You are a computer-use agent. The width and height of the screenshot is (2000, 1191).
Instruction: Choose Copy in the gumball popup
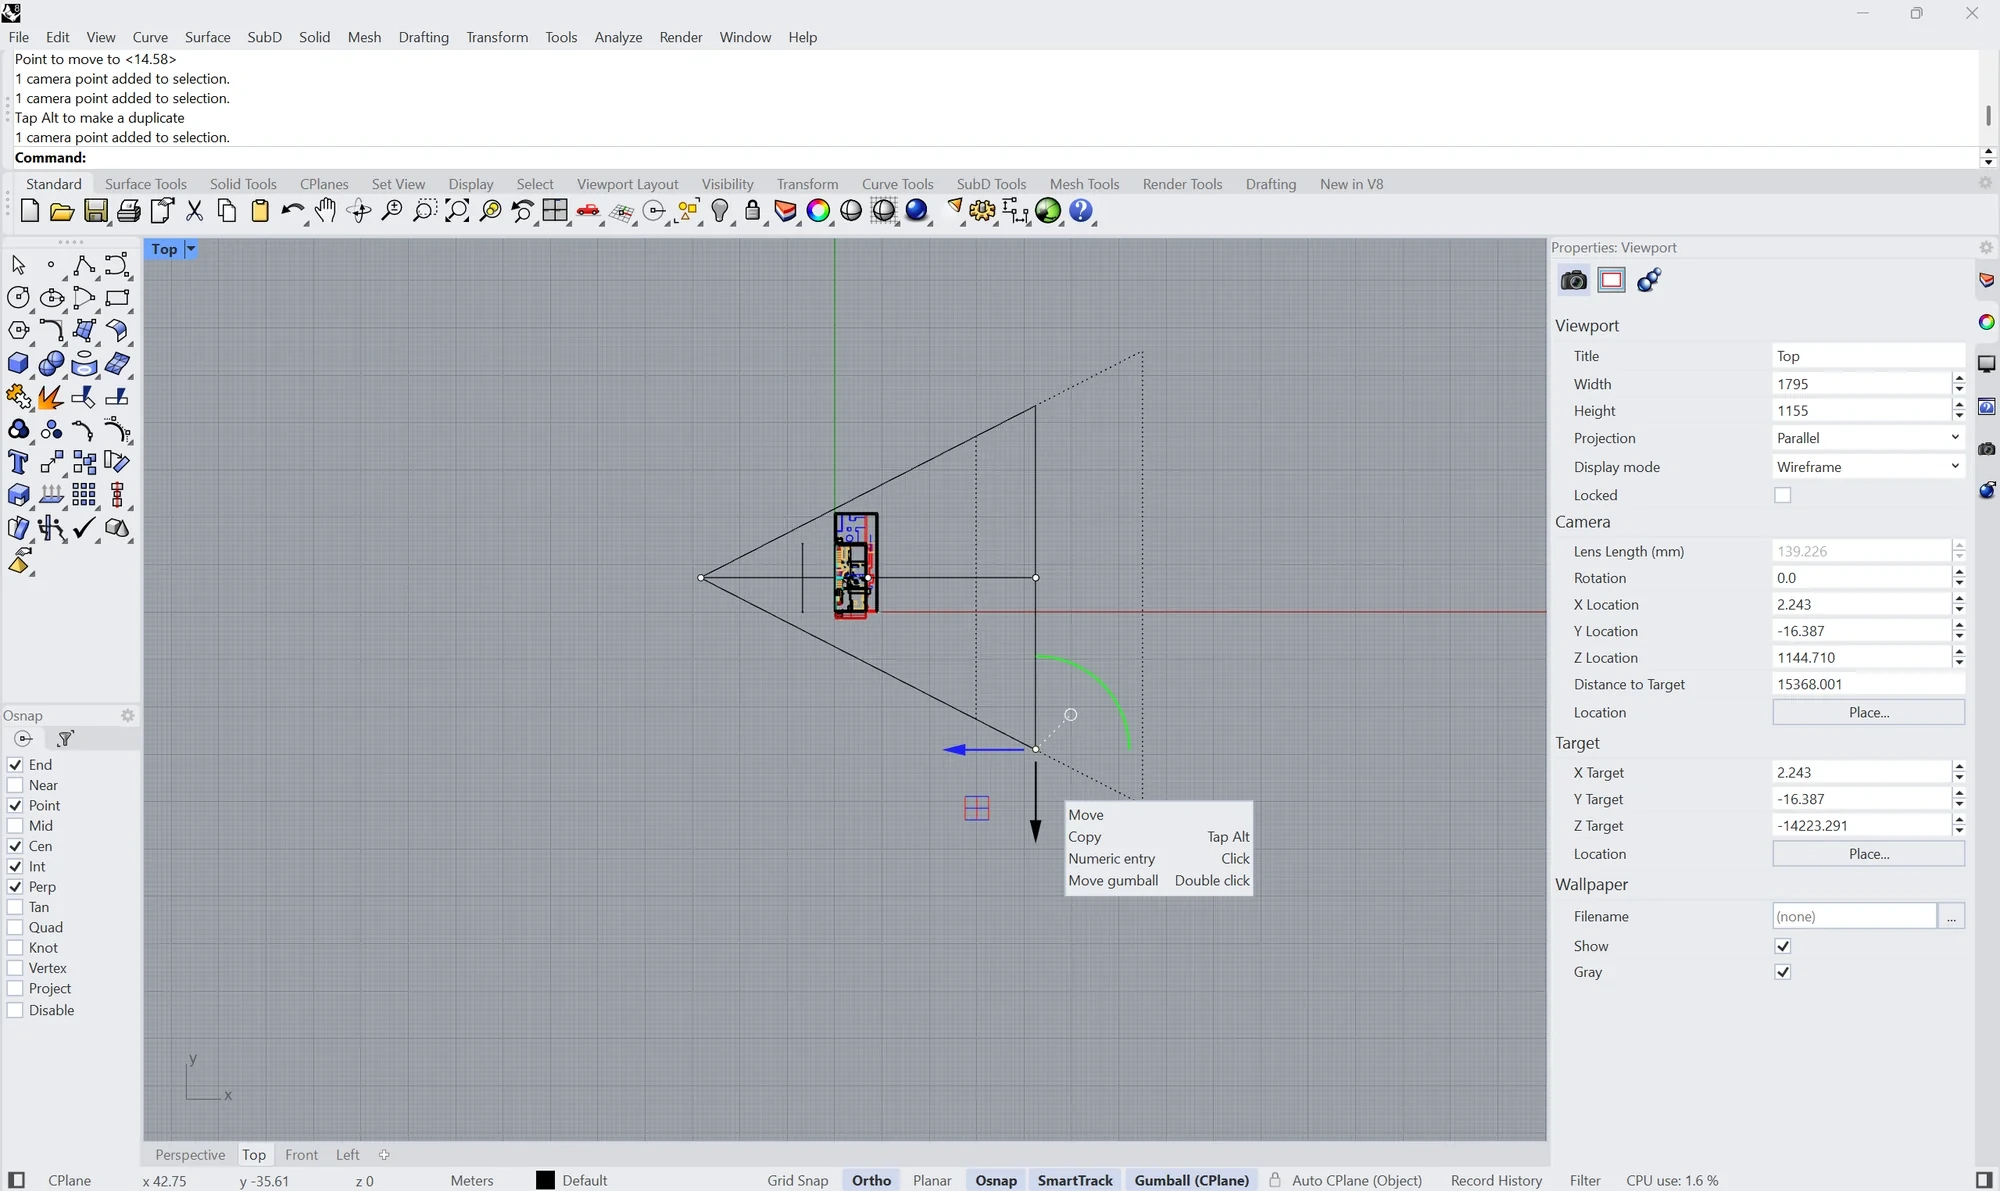(x=1159, y=837)
